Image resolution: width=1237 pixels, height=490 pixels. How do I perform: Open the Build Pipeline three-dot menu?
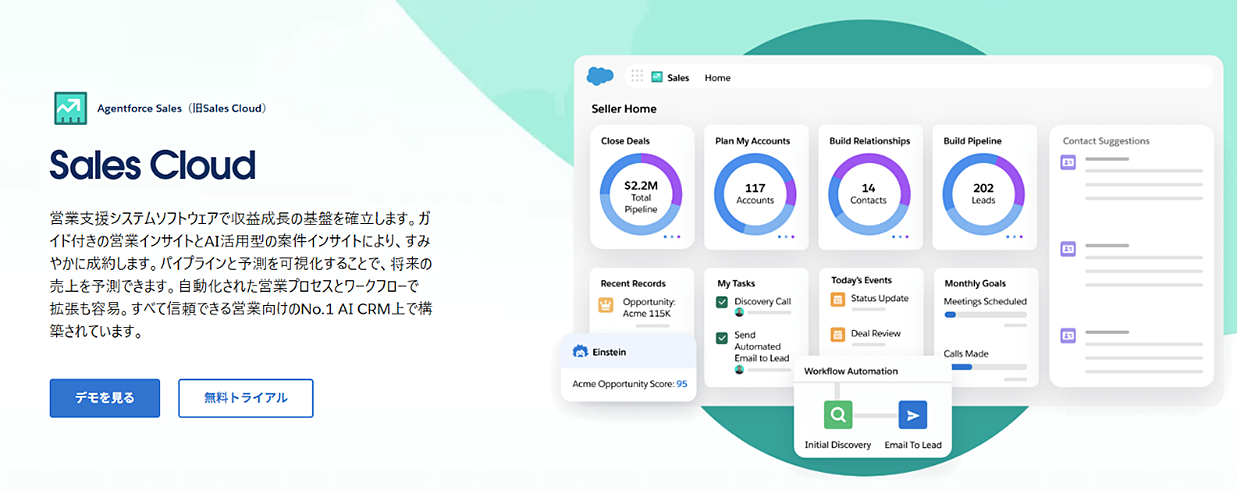(1015, 237)
